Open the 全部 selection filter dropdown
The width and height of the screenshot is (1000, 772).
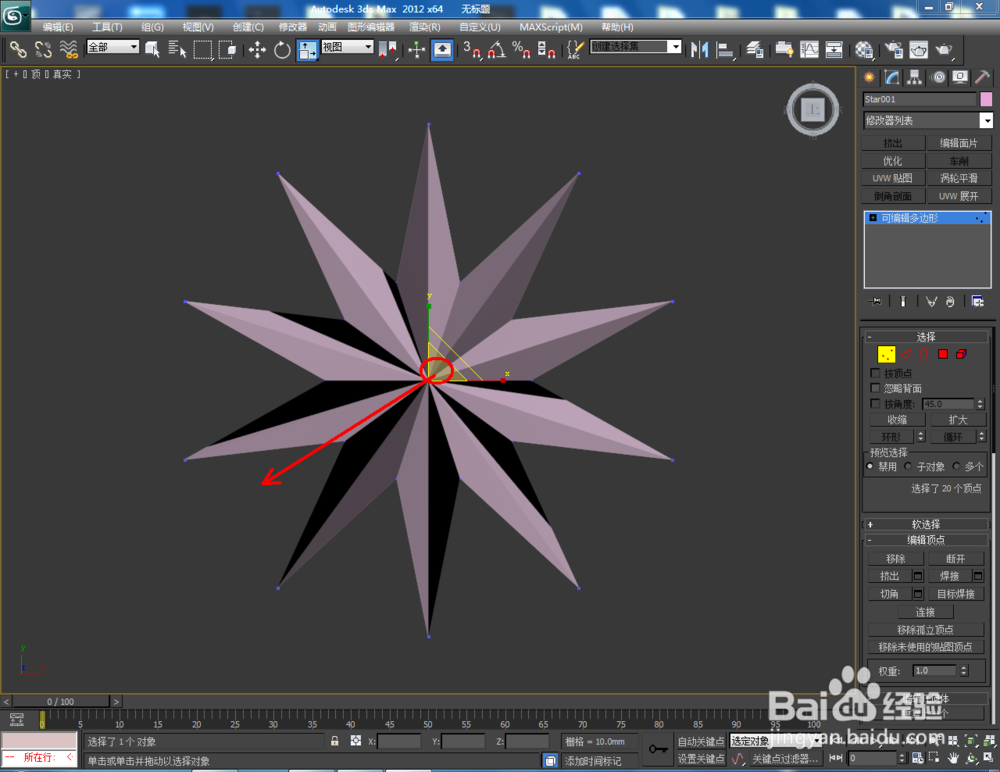click(x=112, y=47)
